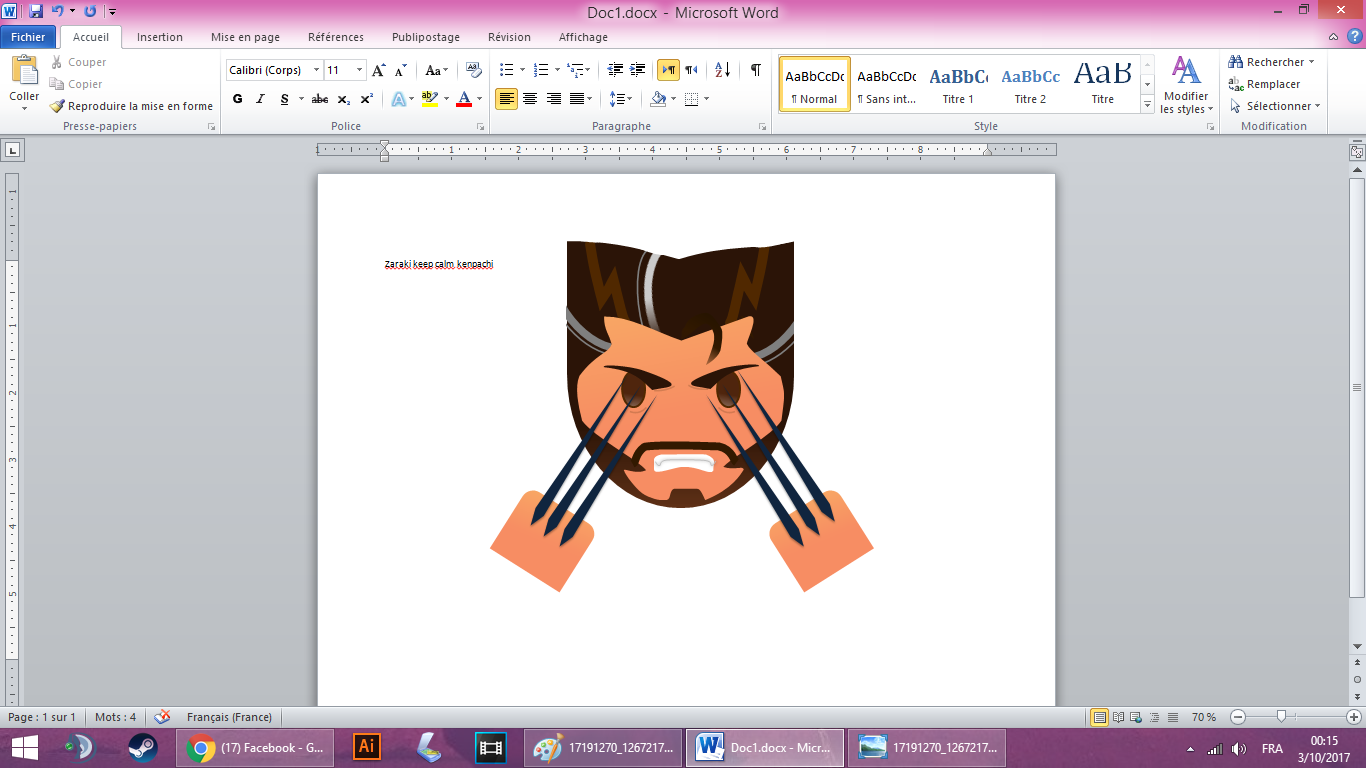
Task: Open change case Aa dropdown
Action: pos(436,70)
